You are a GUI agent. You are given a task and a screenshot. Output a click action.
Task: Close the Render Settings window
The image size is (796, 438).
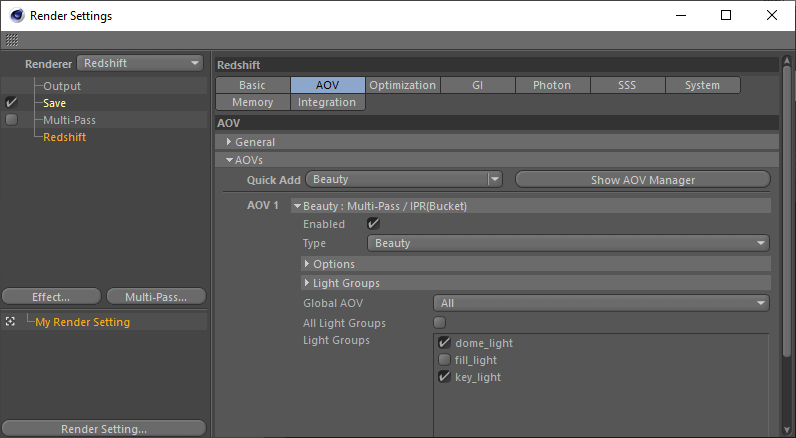pos(772,15)
